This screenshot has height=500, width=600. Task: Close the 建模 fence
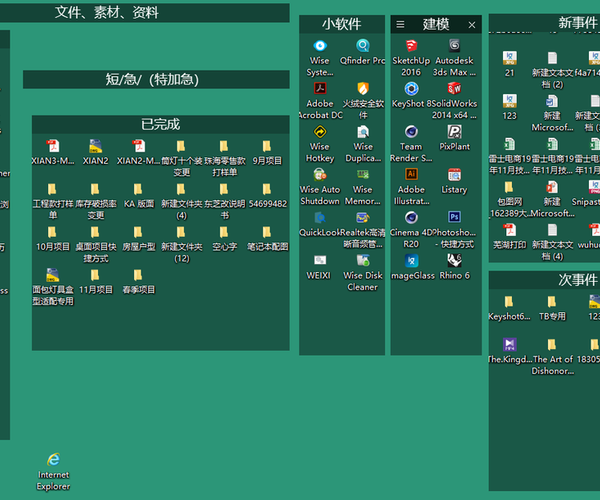[x=472, y=25]
